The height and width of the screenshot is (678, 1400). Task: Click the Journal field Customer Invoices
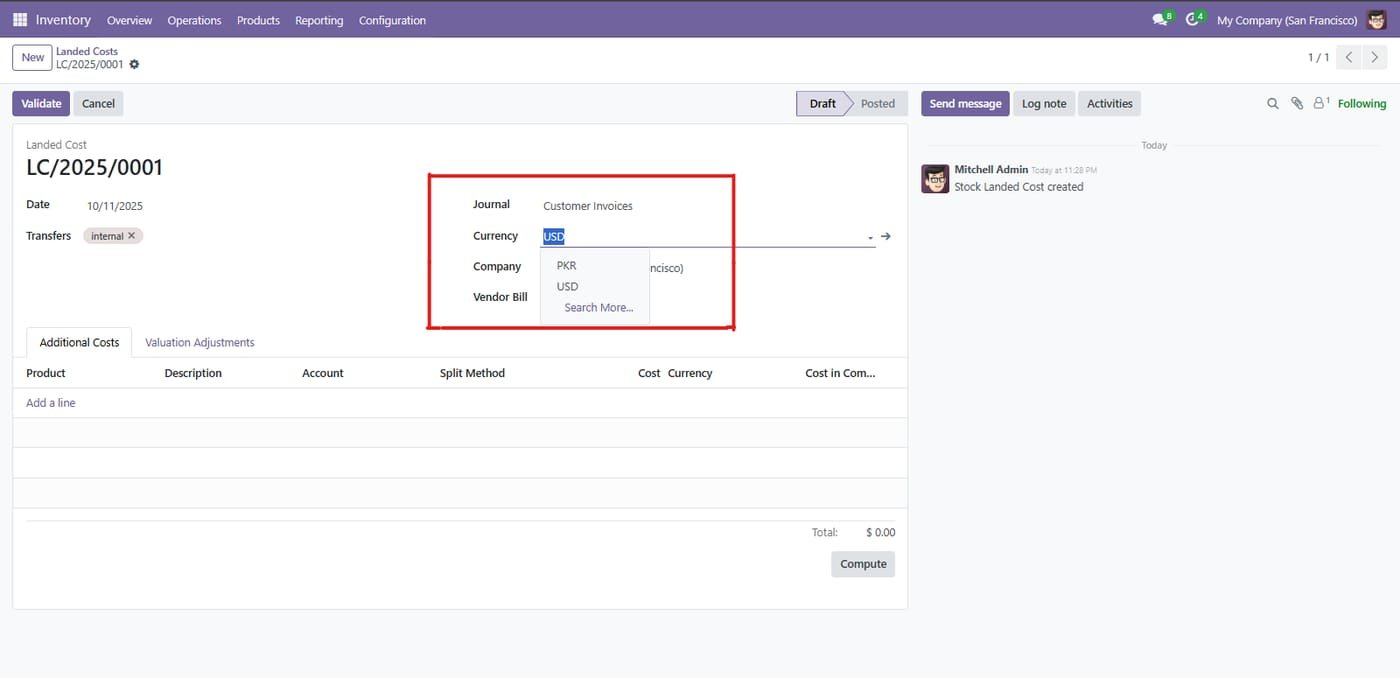tap(588, 206)
